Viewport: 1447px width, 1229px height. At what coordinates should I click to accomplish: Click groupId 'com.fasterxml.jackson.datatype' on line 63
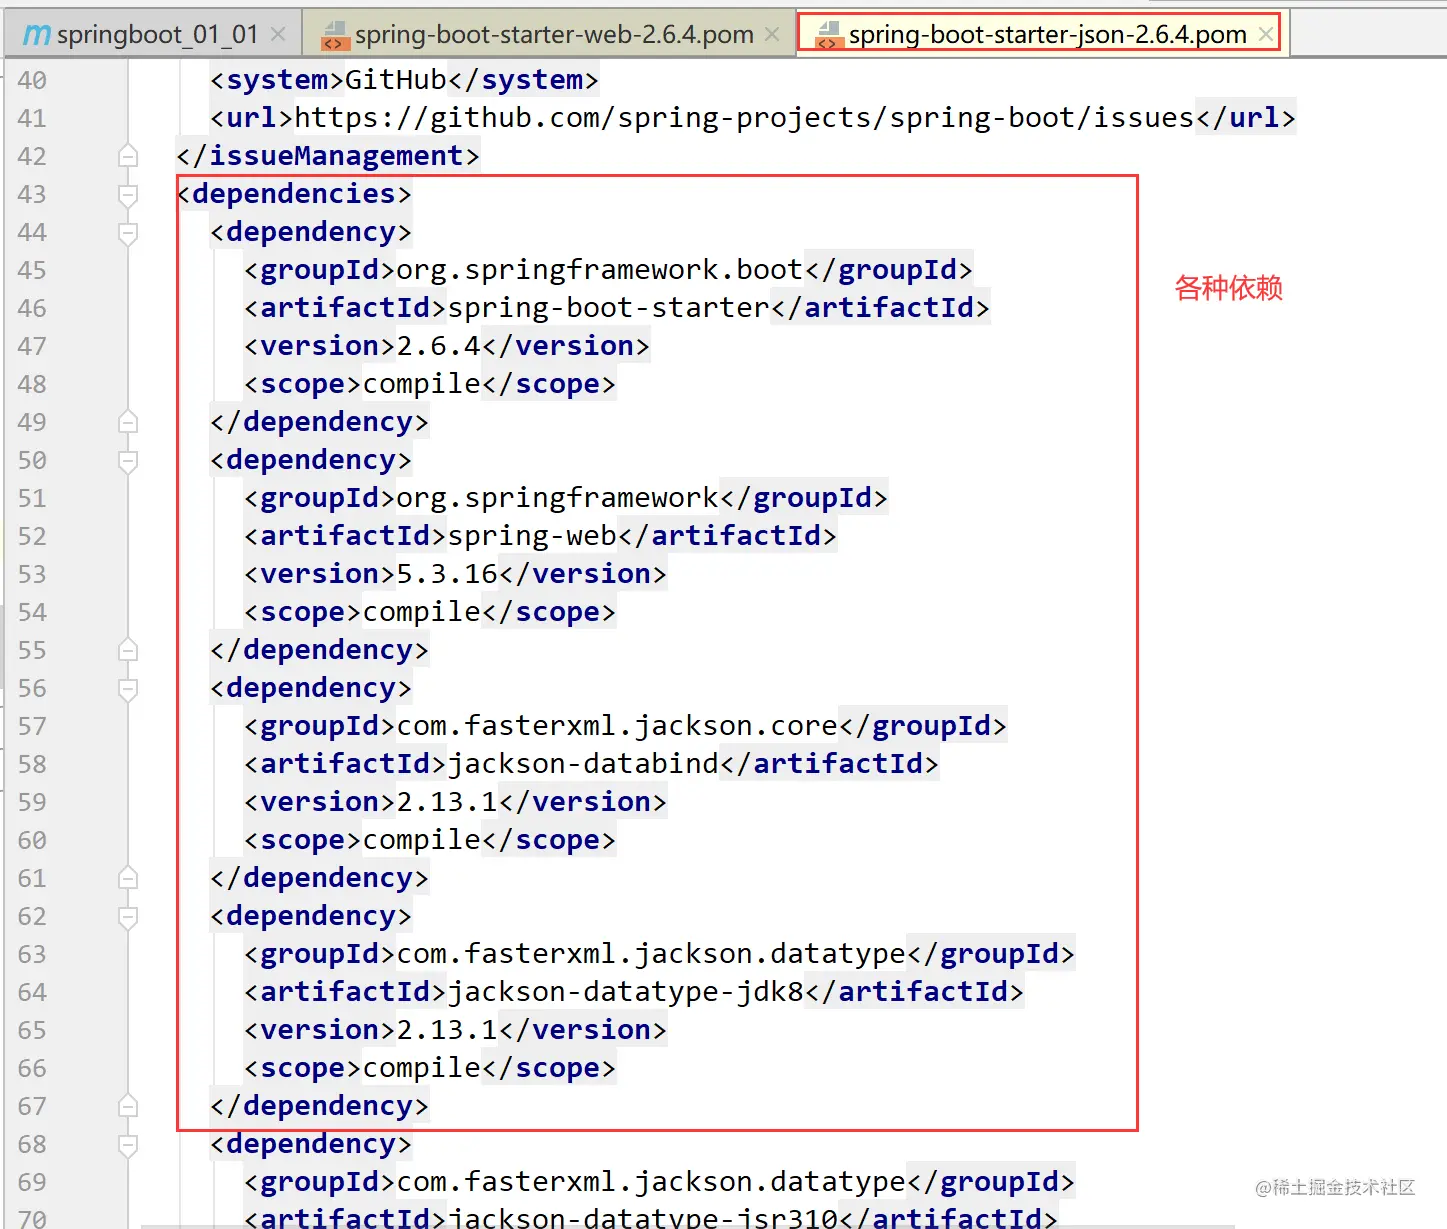651,954
